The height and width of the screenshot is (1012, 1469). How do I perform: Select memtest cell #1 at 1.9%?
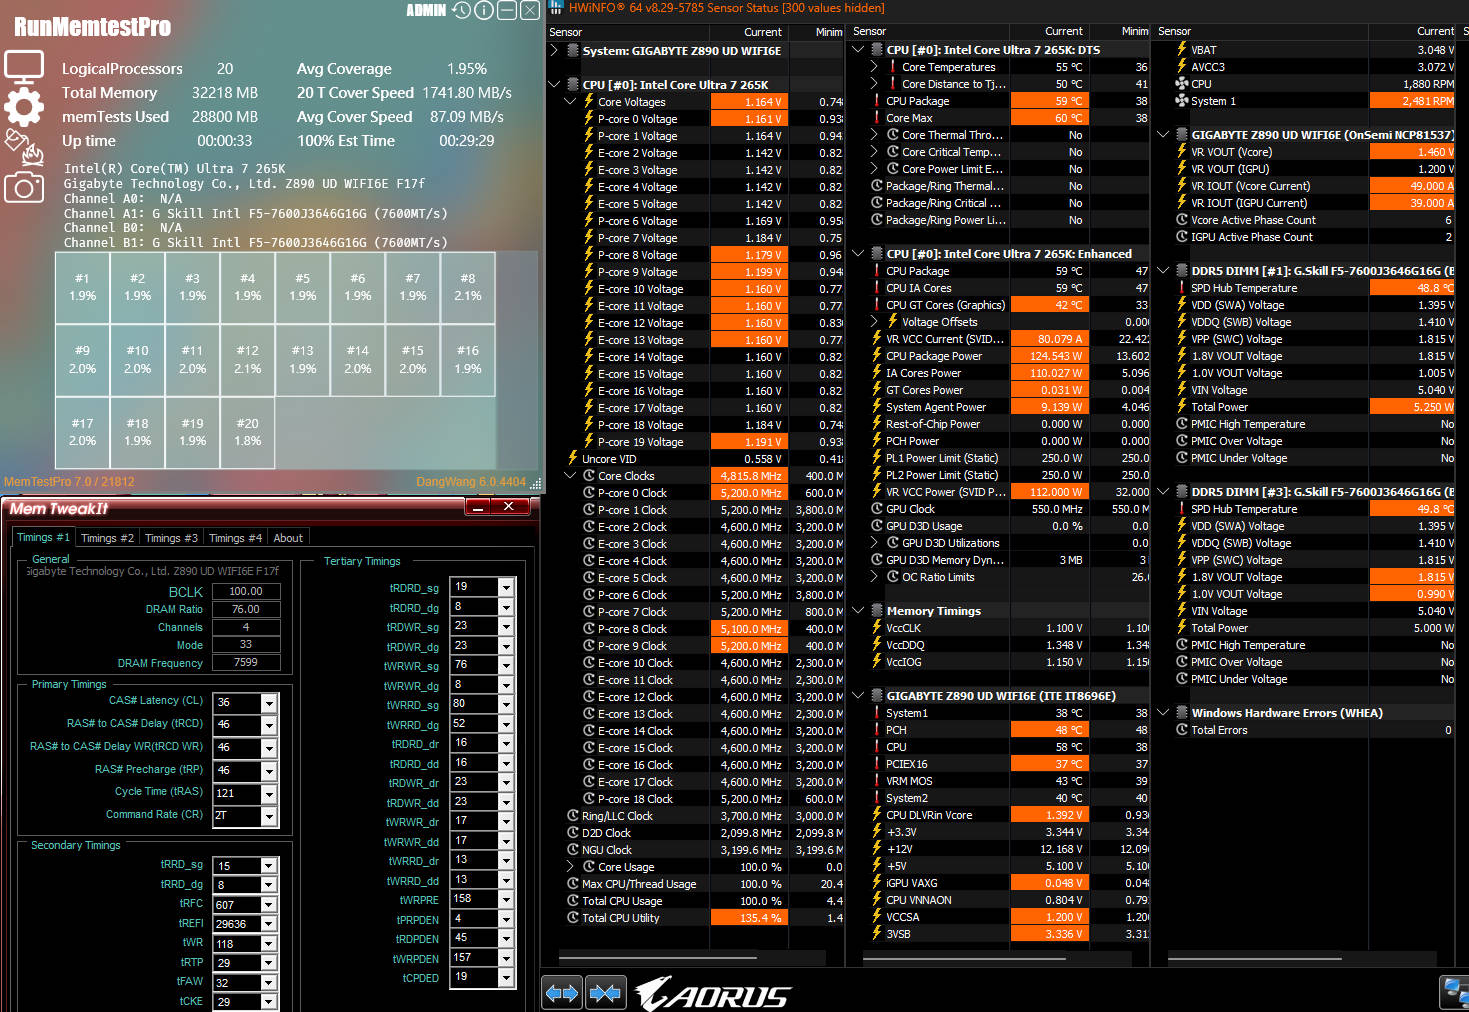tap(82, 287)
